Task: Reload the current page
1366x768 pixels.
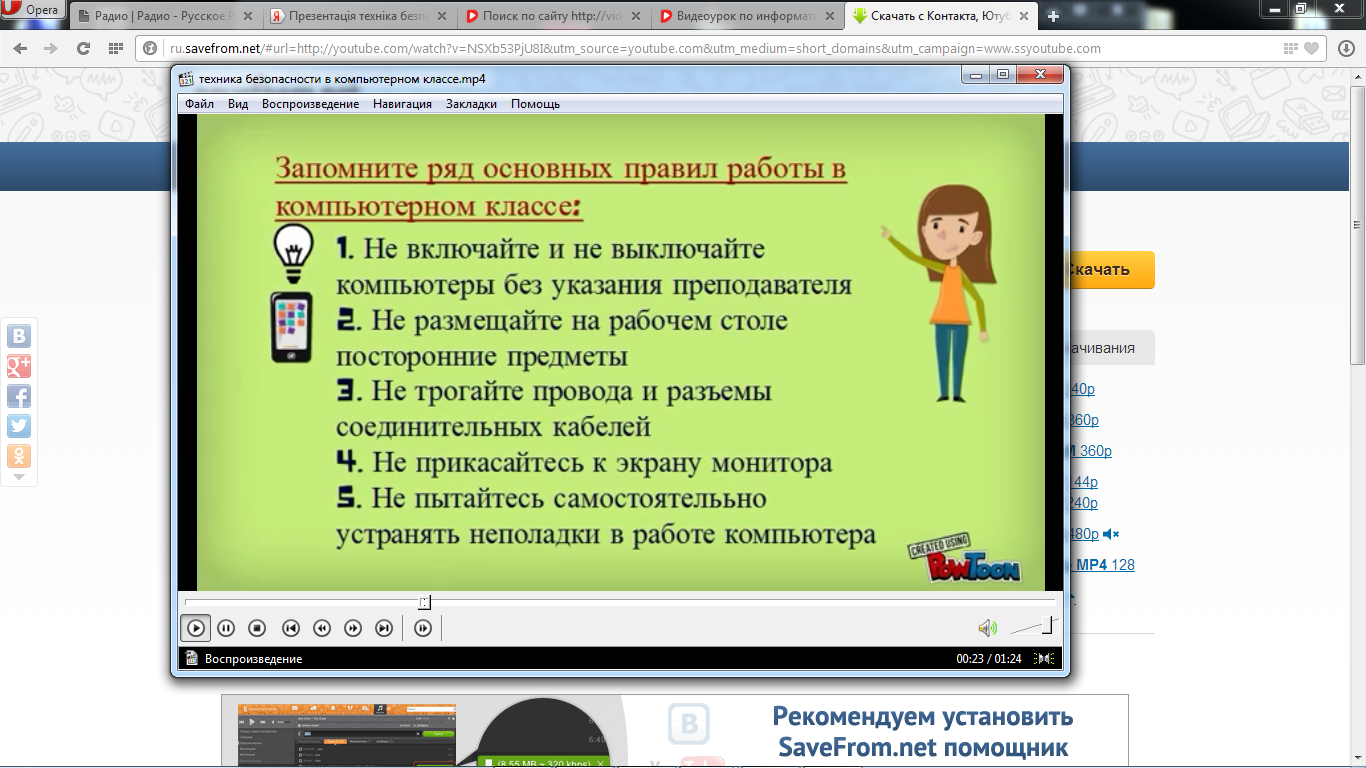Action: pyautogui.click(x=83, y=48)
